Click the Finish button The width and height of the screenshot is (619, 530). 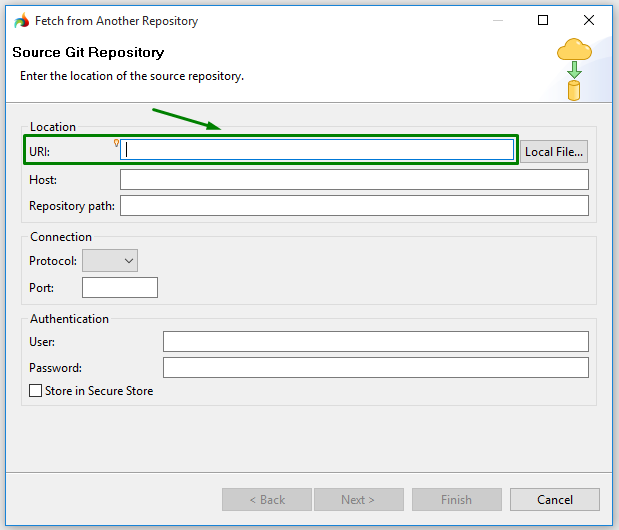[x=456, y=499]
